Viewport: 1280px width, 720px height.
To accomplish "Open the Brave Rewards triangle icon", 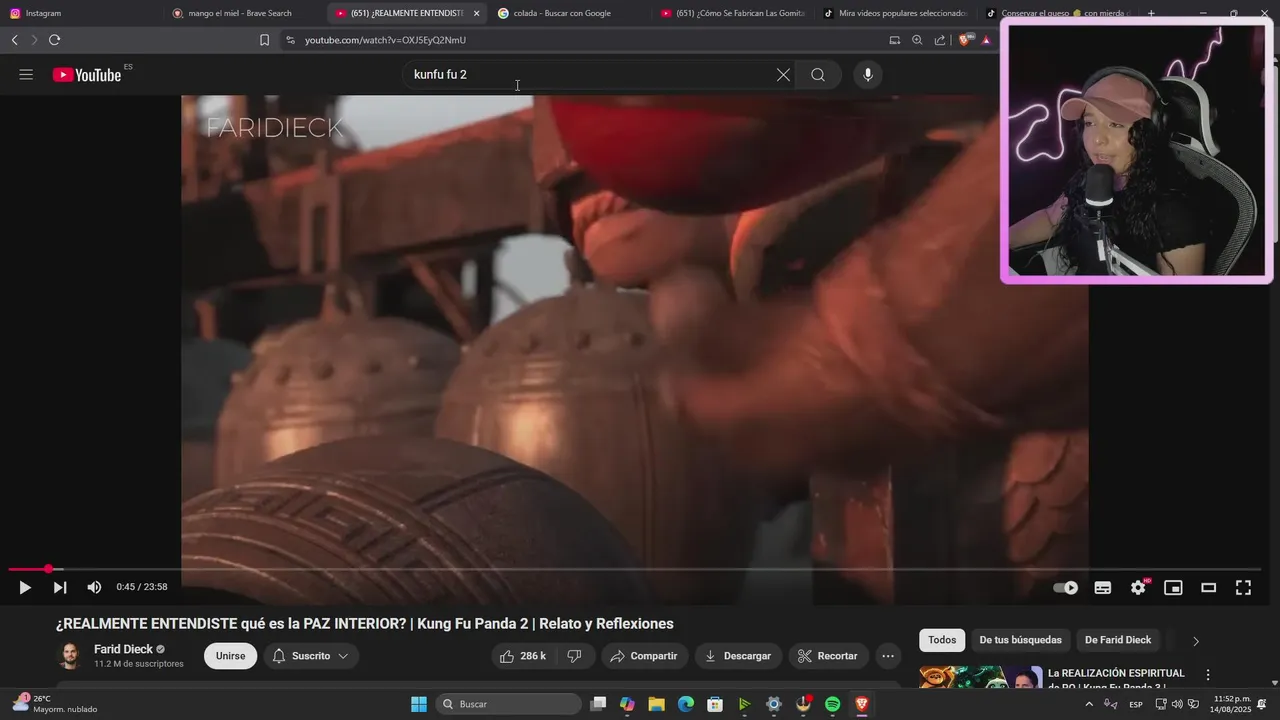I will tap(987, 40).
